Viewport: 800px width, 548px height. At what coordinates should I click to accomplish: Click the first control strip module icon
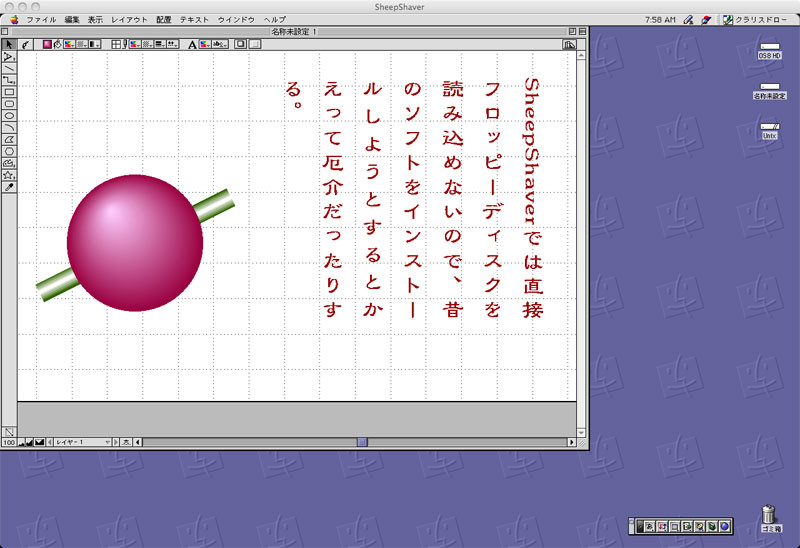tap(649, 526)
